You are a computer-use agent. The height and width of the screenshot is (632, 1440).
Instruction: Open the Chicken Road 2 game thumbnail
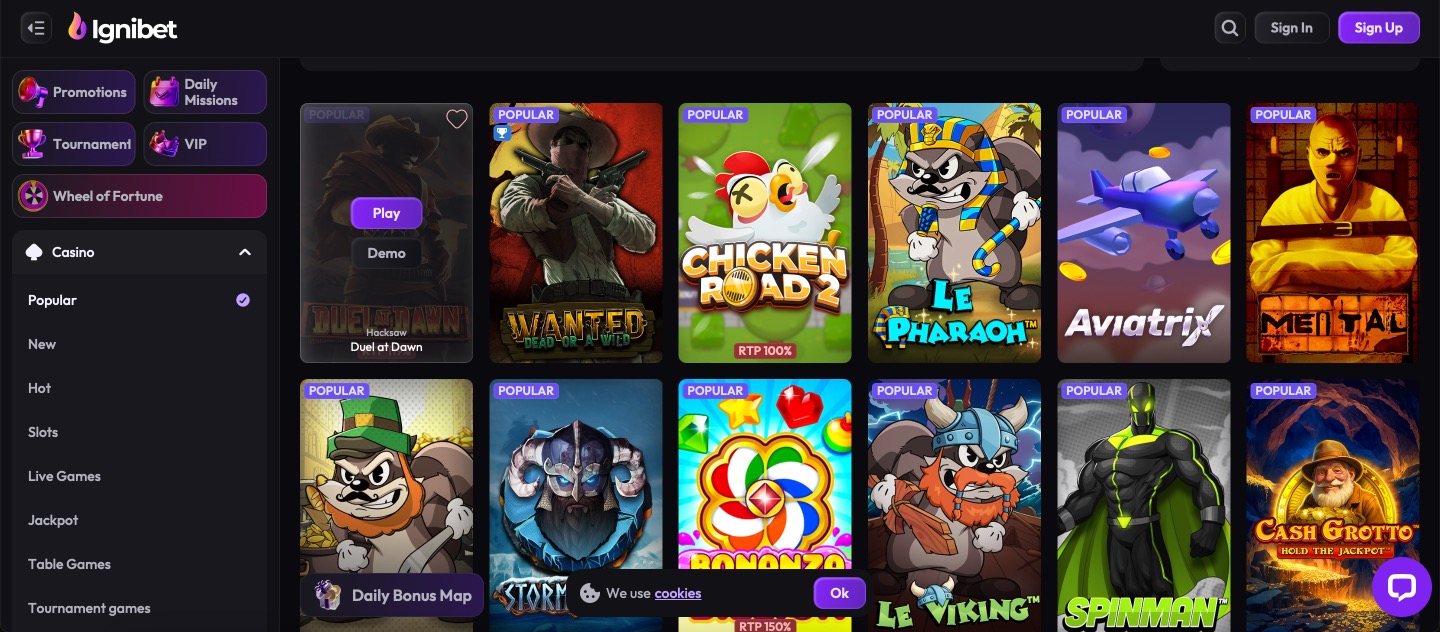click(x=765, y=233)
